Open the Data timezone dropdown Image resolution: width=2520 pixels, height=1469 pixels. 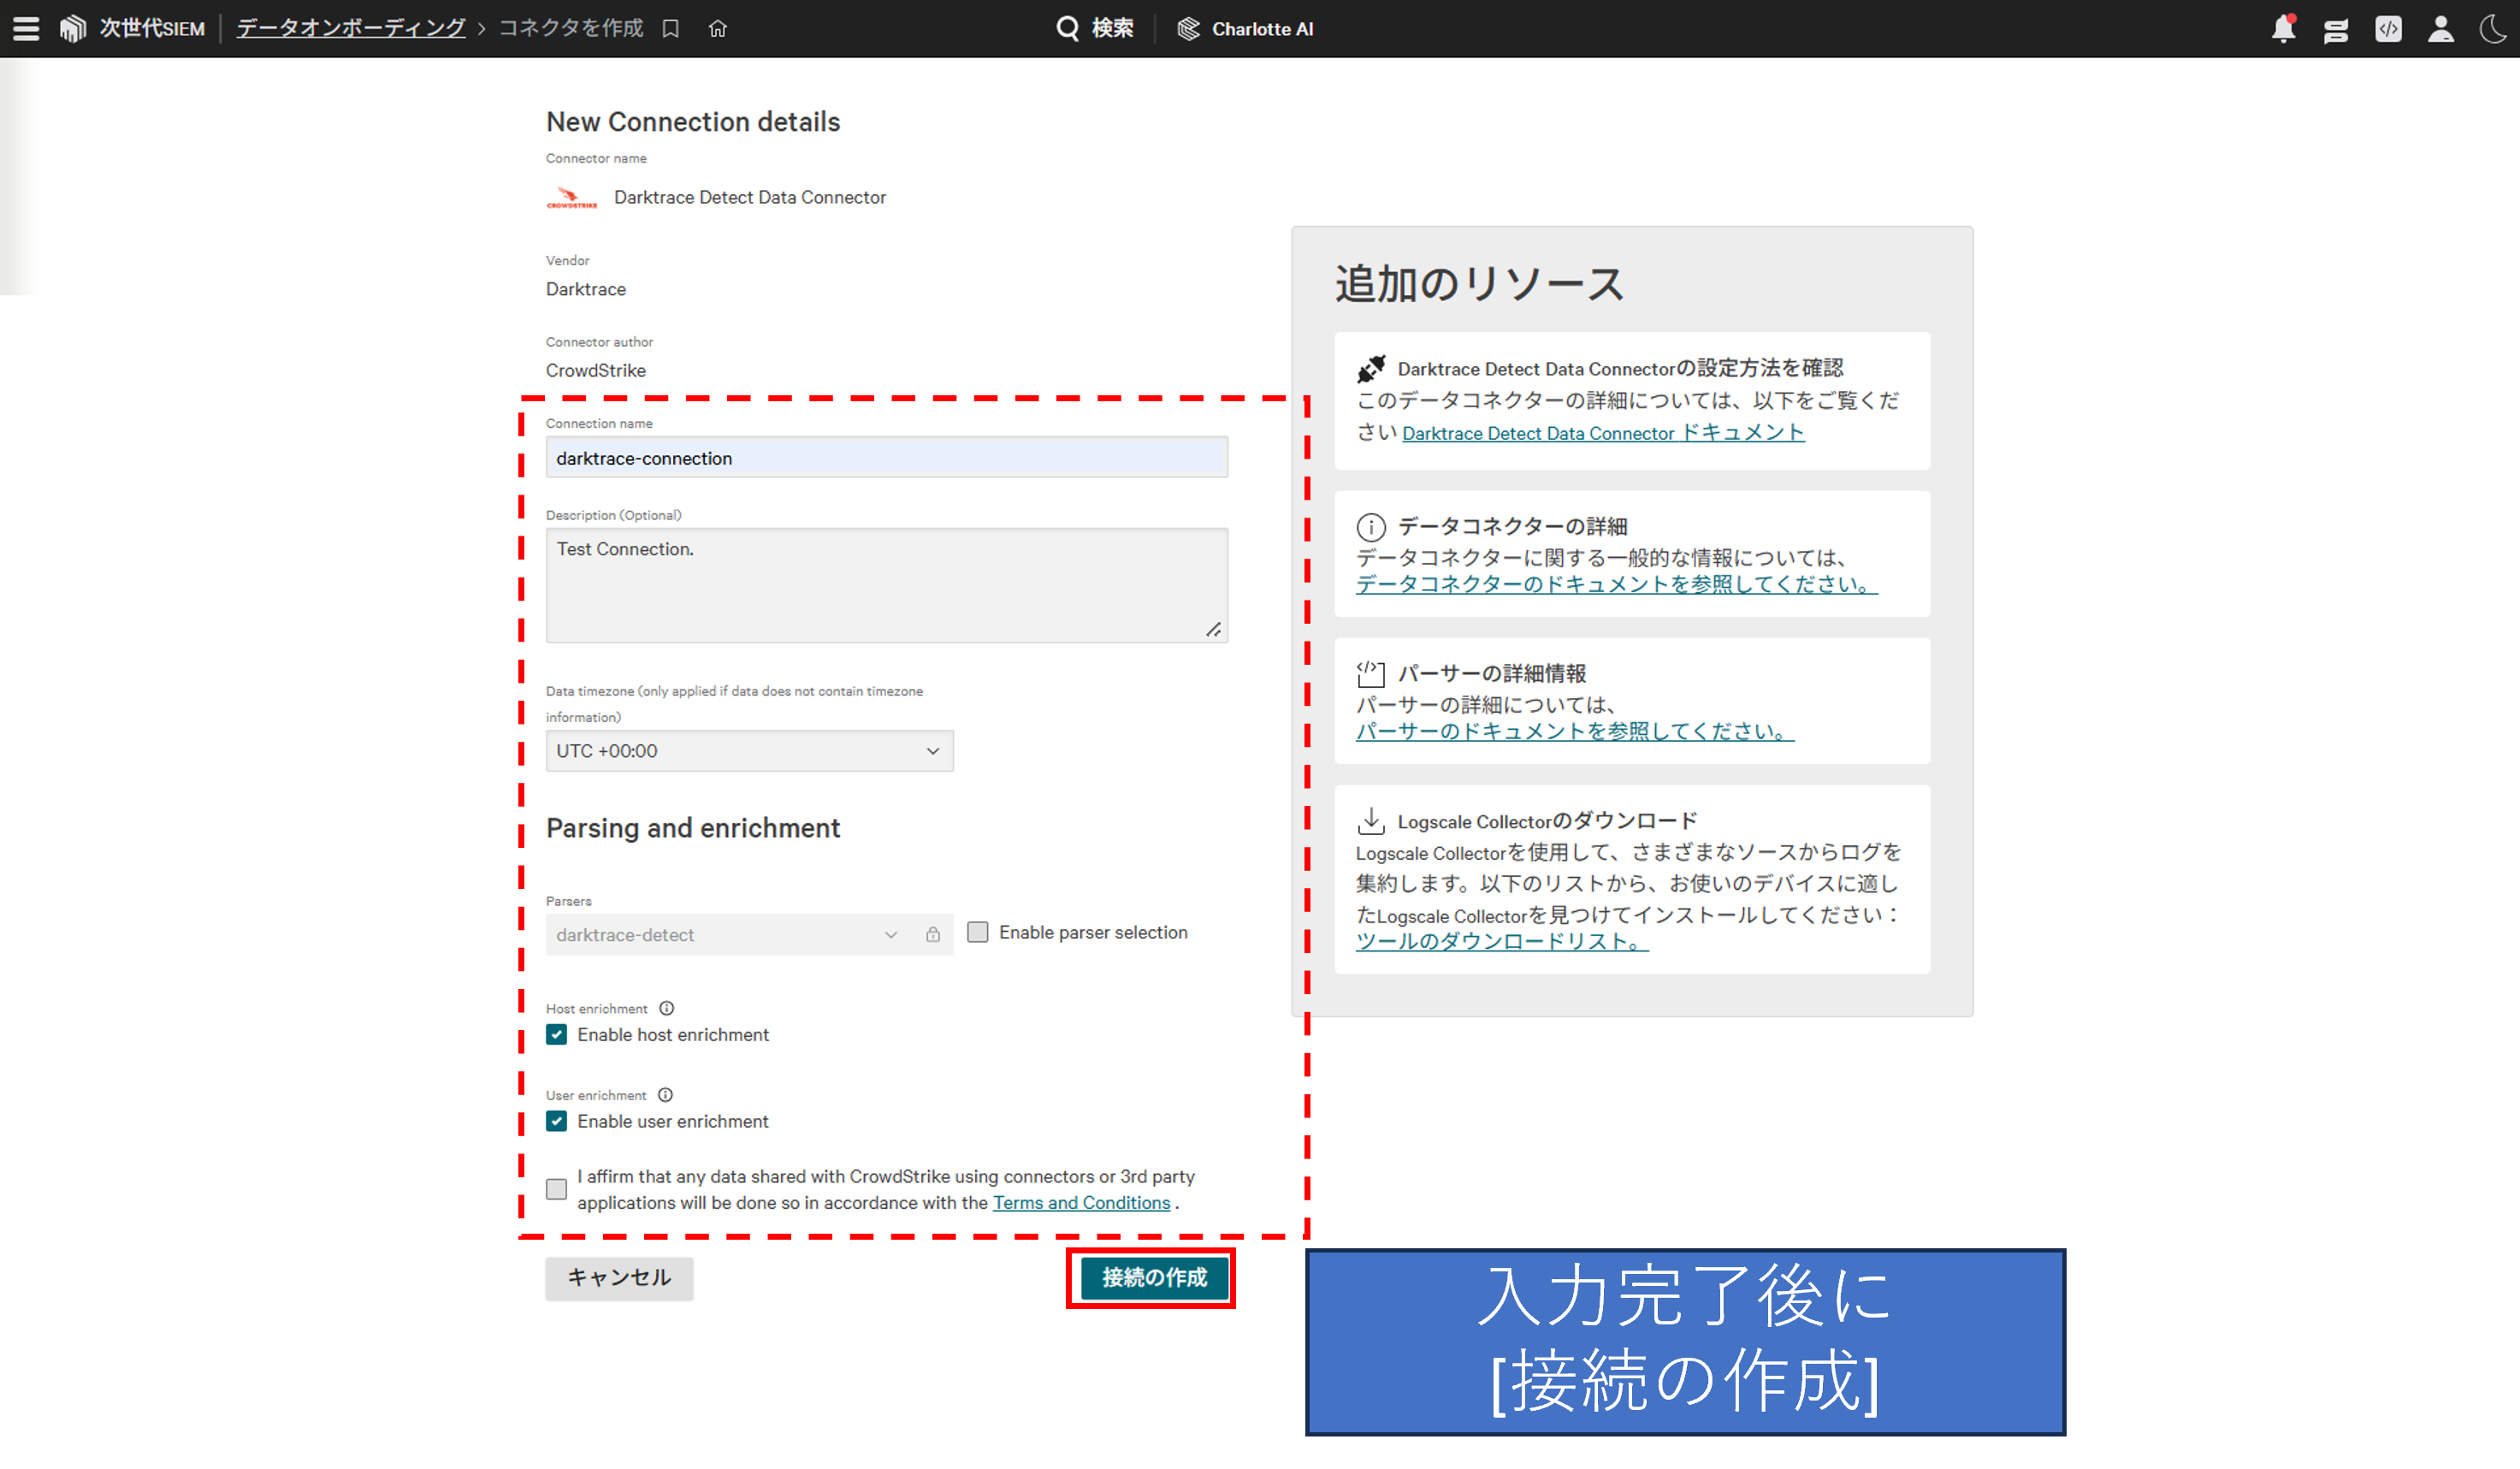[x=750, y=751]
